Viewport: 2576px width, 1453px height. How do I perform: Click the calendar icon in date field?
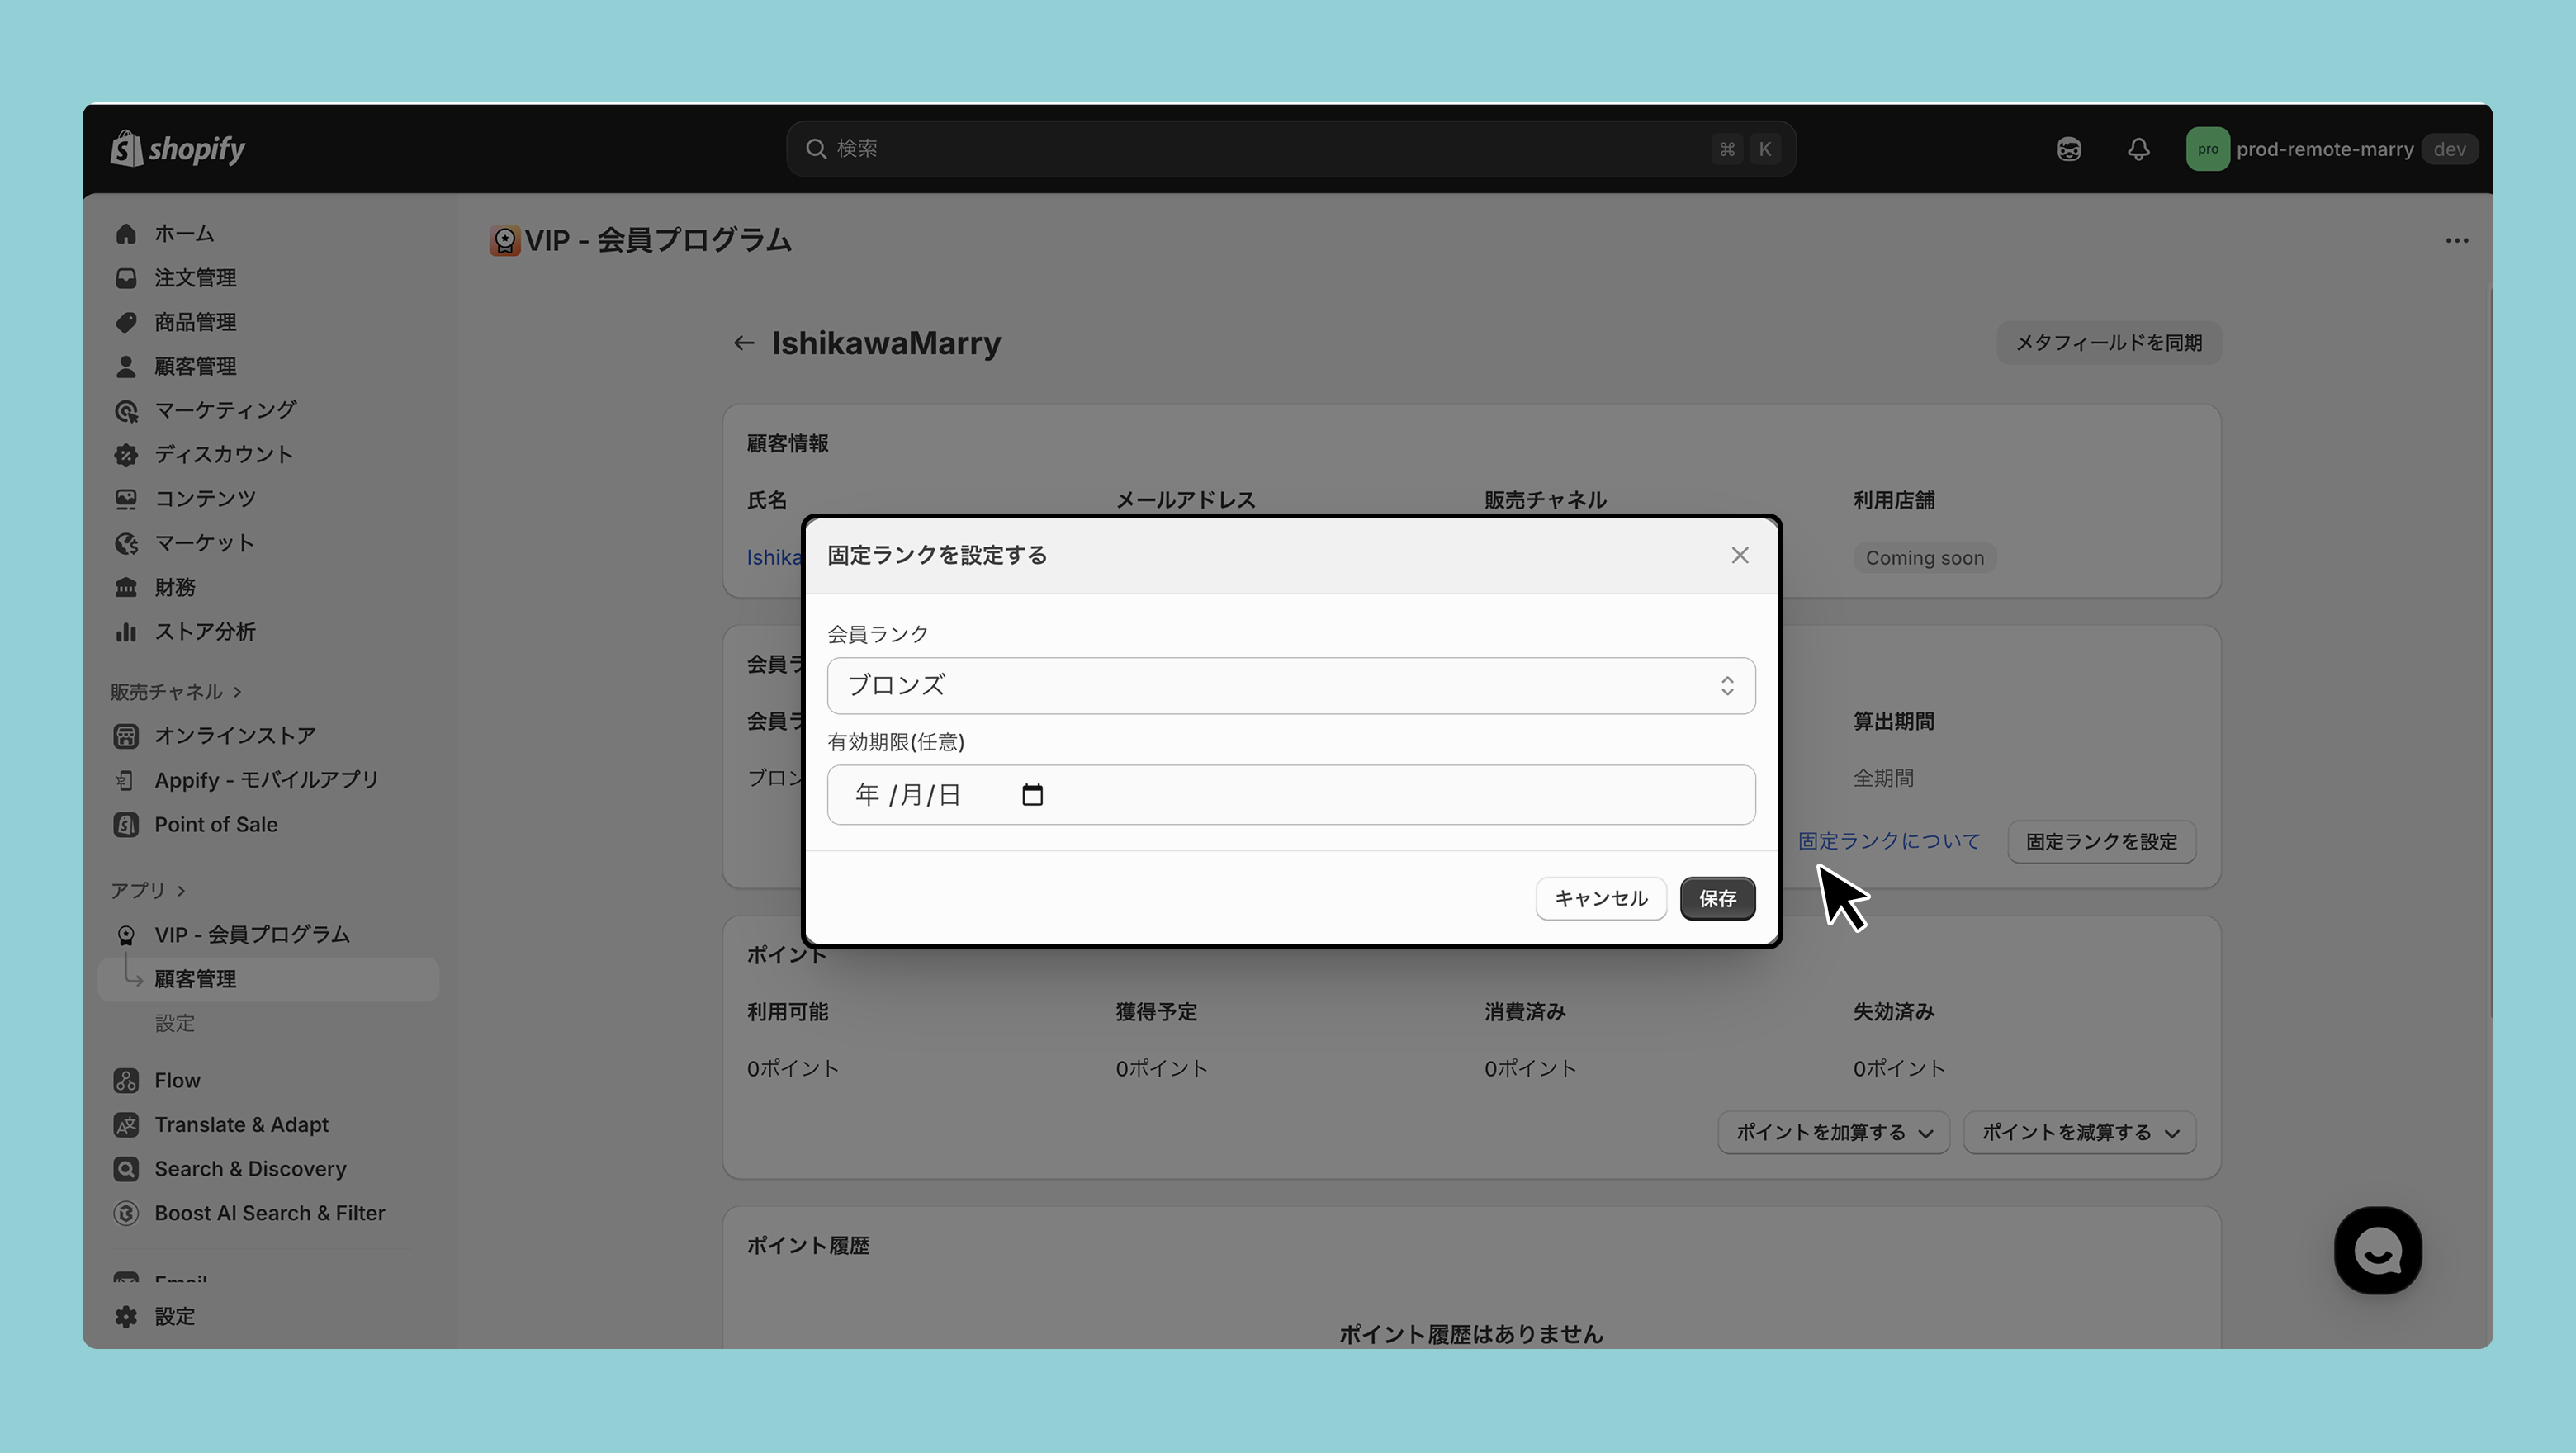click(1032, 795)
